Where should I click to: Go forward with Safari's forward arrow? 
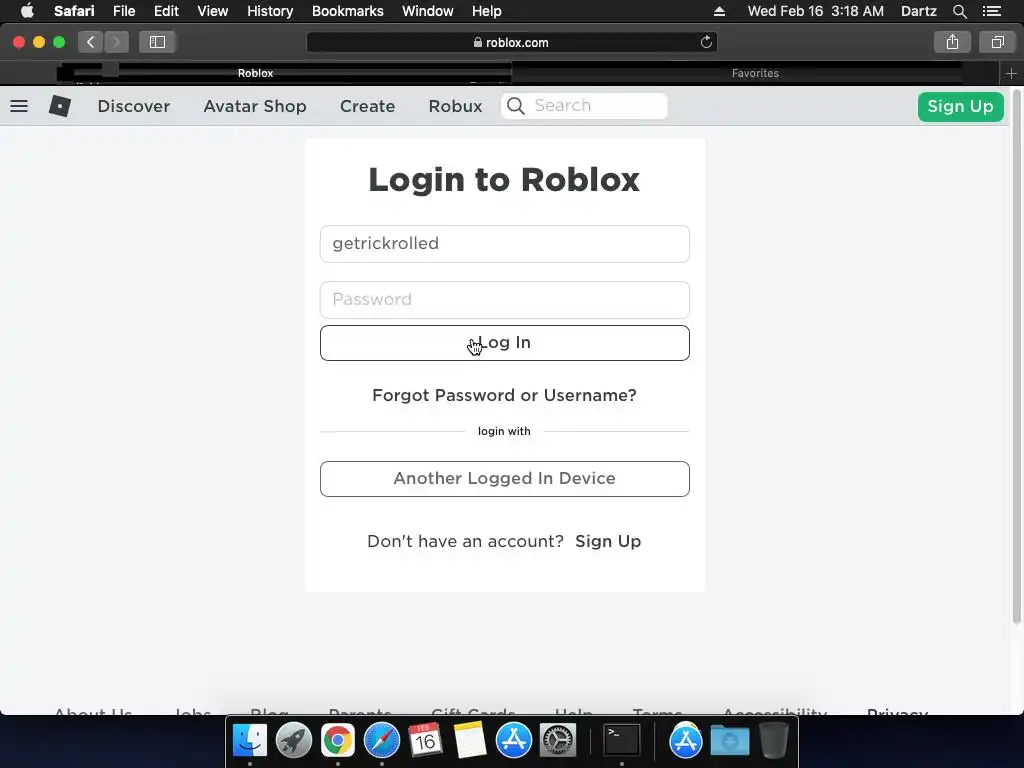tap(116, 42)
